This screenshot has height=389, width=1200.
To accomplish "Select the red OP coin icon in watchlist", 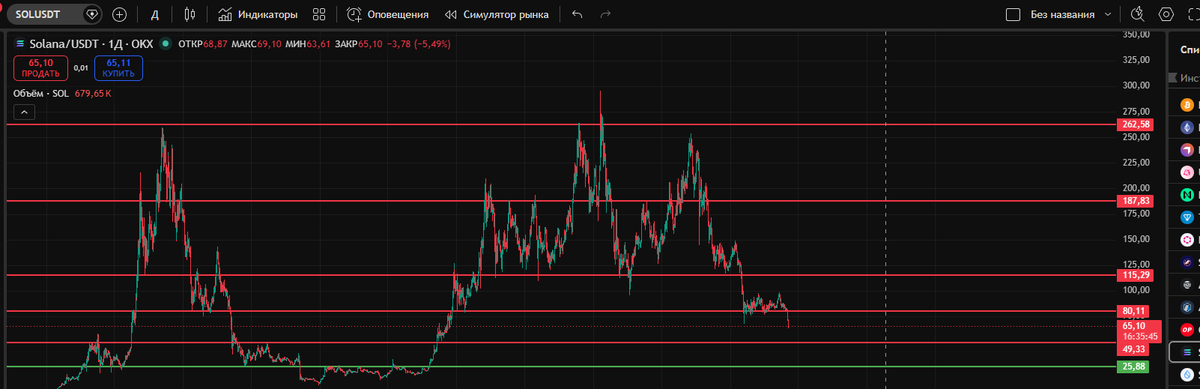I will tap(1188, 329).
